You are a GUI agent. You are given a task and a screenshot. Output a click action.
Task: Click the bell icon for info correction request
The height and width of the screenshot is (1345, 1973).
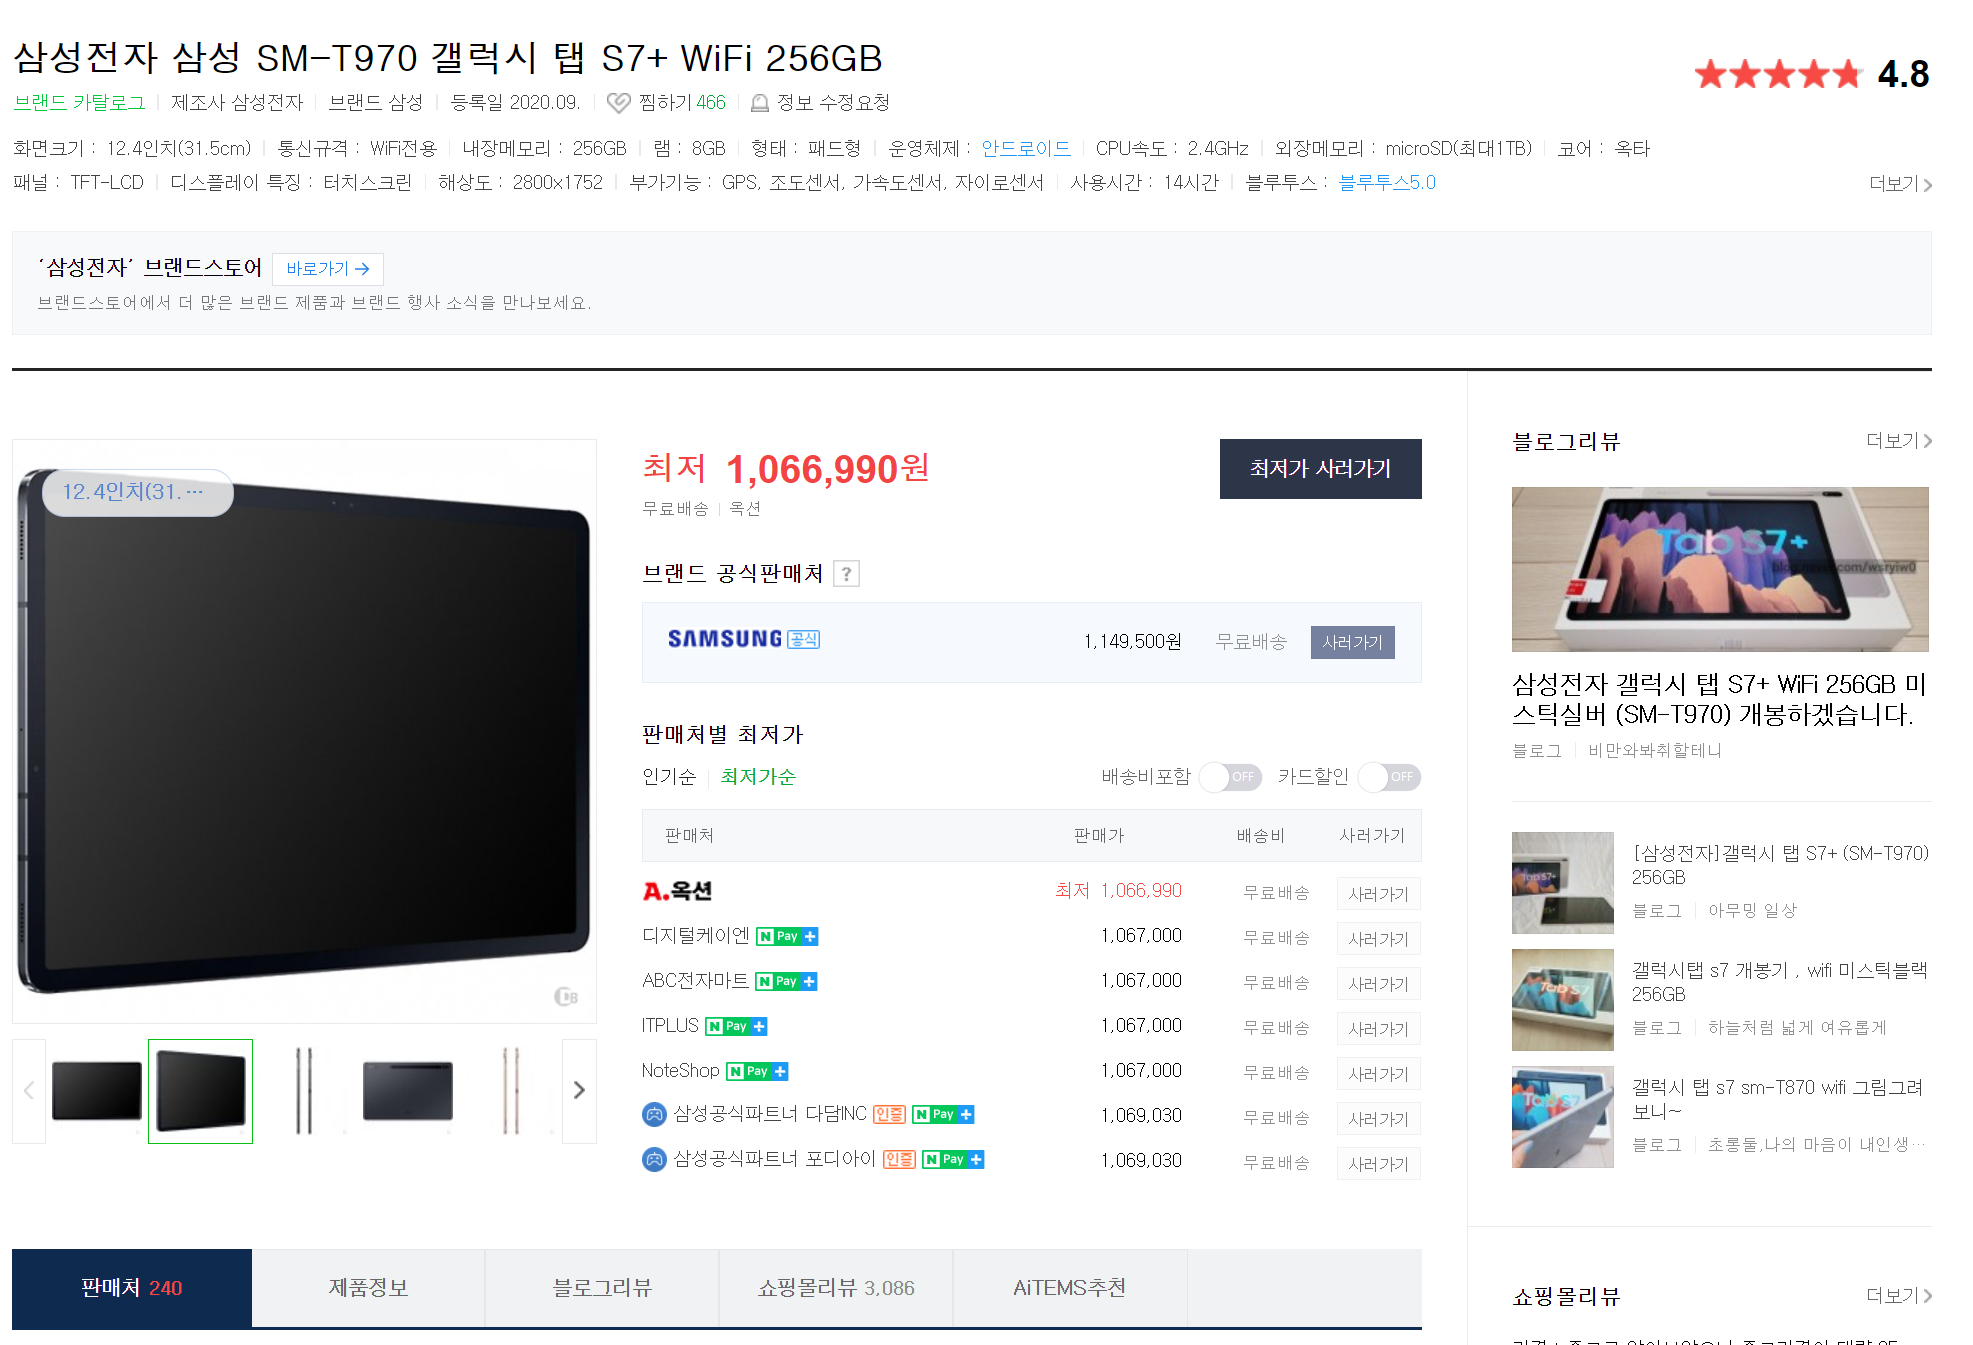760,103
